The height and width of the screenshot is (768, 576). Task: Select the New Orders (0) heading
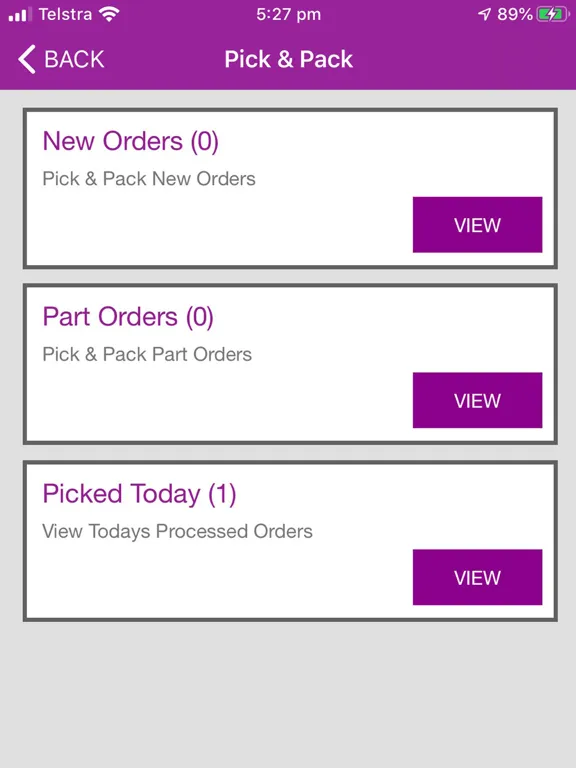tap(131, 142)
